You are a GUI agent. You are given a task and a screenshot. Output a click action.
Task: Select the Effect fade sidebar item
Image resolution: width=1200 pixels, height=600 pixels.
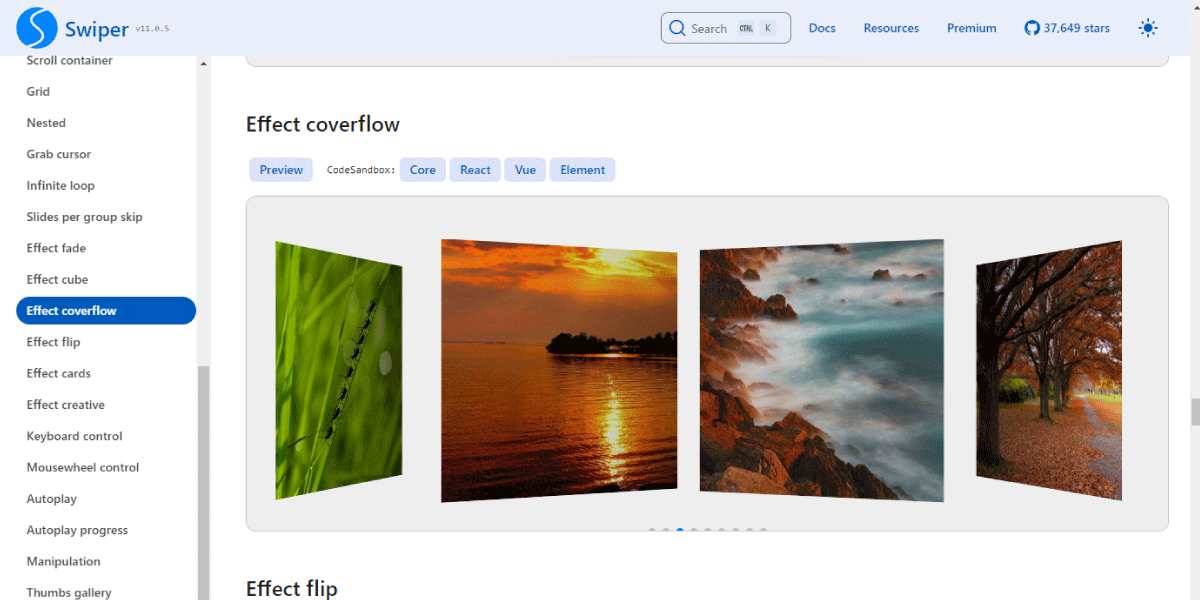pos(56,248)
